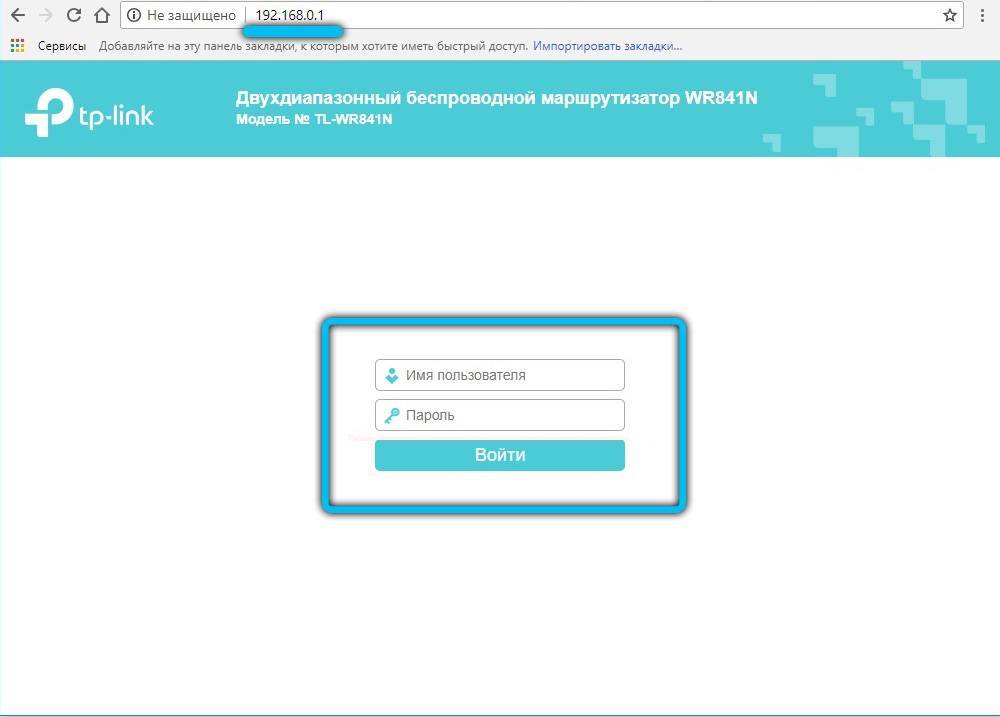The width and height of the screenshot is (1000, 717).
Task: Click the 'Не защищено' security label
Action: pyautogui.click(x=191, y=15)
